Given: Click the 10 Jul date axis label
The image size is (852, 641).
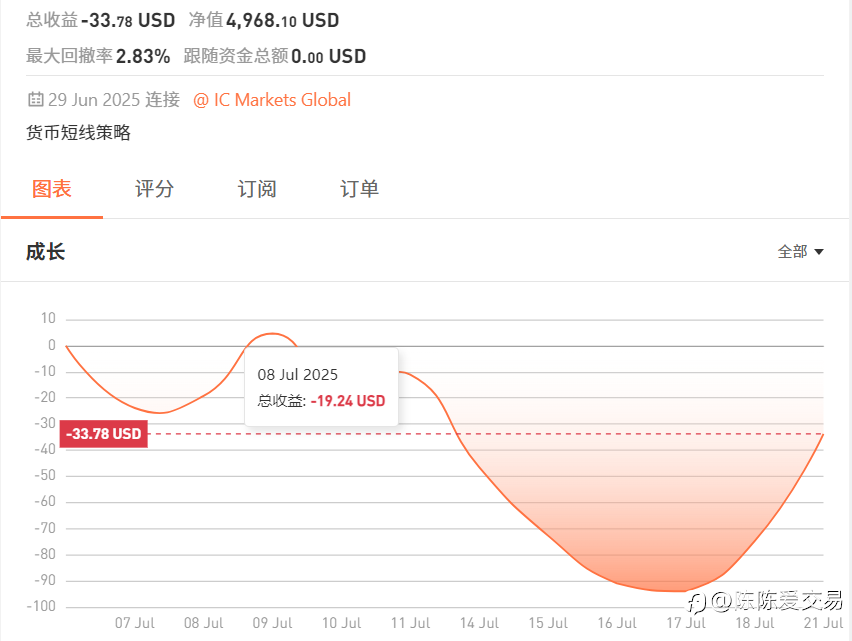Looking at the screenshot, I should [341, 623].
